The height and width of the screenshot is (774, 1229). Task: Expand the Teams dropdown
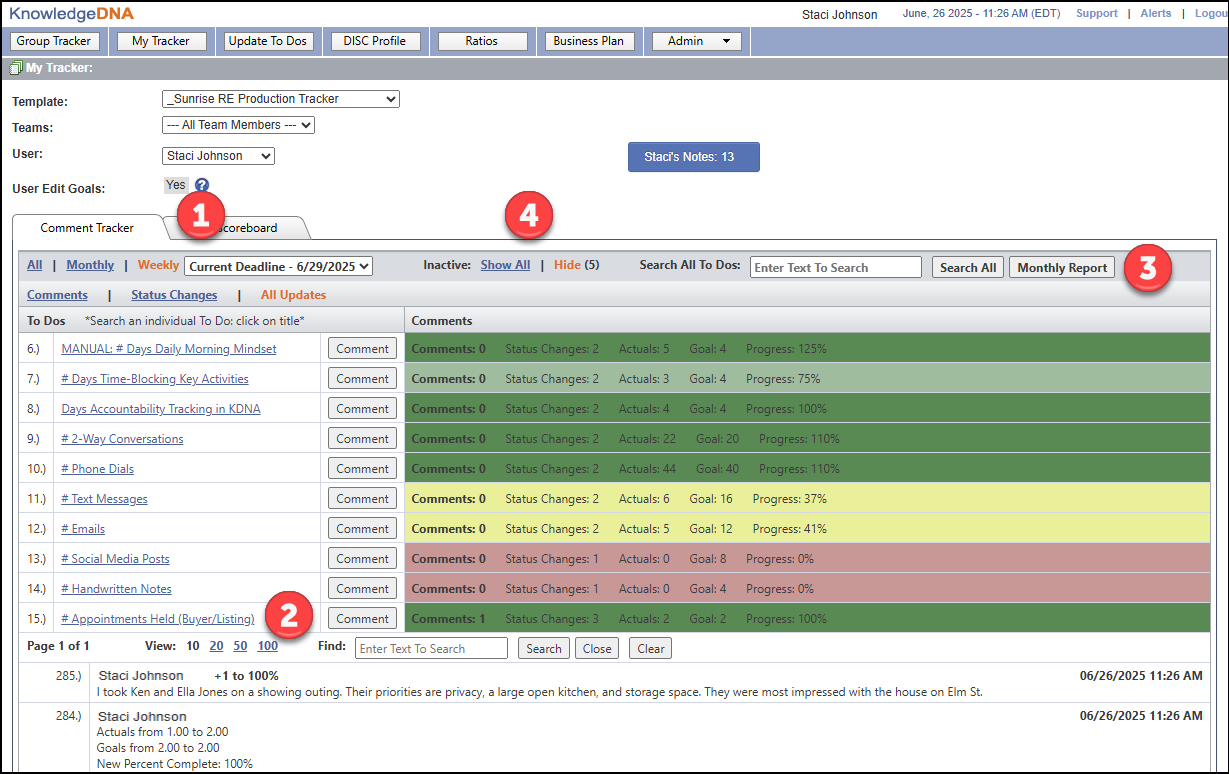coord(238,125)
